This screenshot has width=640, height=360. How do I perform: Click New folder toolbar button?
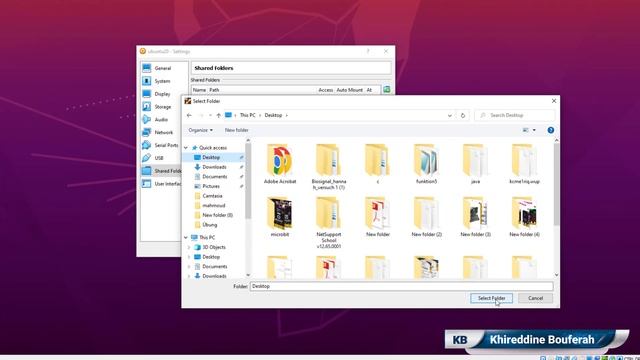pos(236,130)
